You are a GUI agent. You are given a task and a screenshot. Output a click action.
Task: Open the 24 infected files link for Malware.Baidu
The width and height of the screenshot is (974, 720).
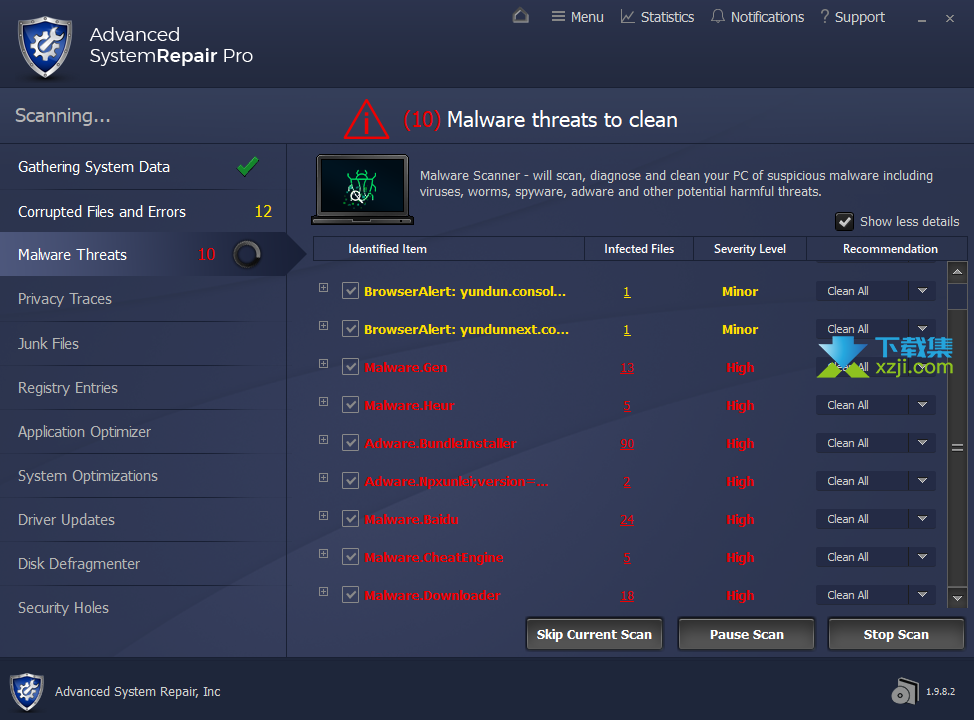(x=627, y=519)
